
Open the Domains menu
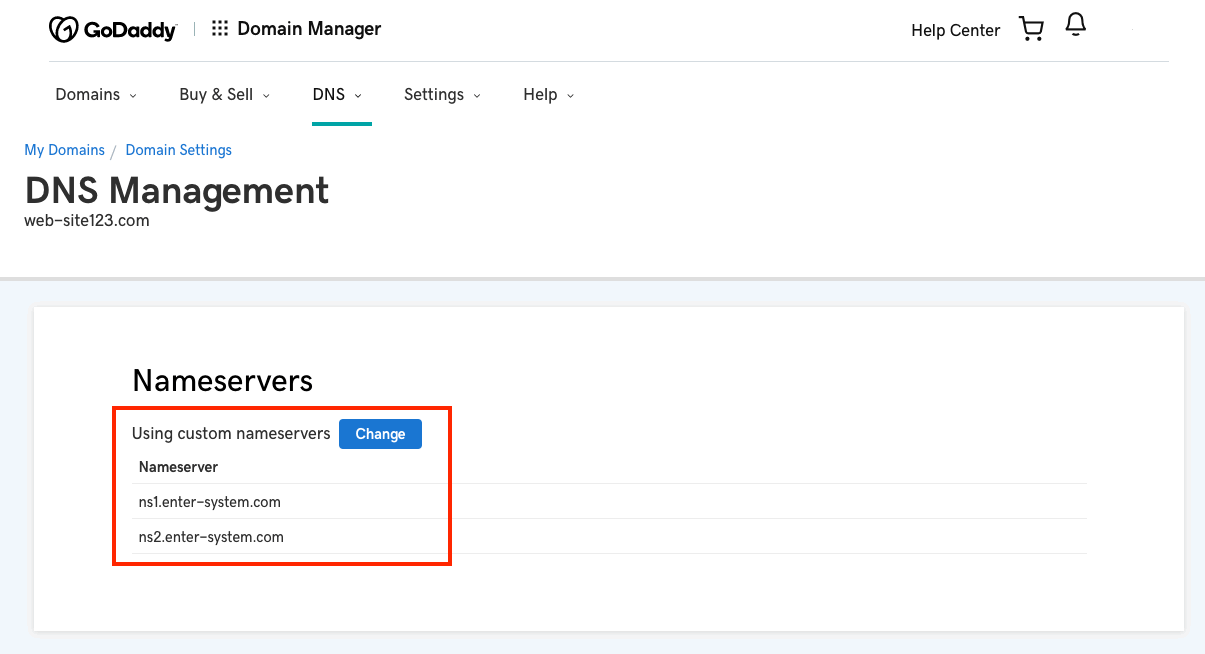click(x=96, y=94)
